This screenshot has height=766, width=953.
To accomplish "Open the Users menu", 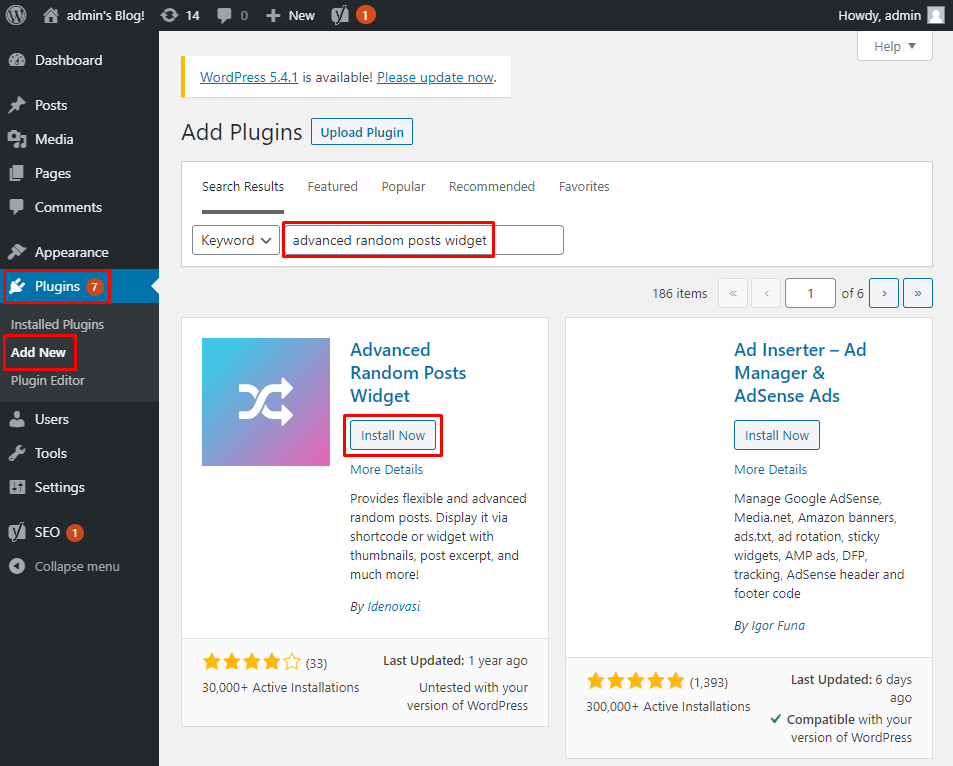I will pyautogui.click(x=52, y=419).
